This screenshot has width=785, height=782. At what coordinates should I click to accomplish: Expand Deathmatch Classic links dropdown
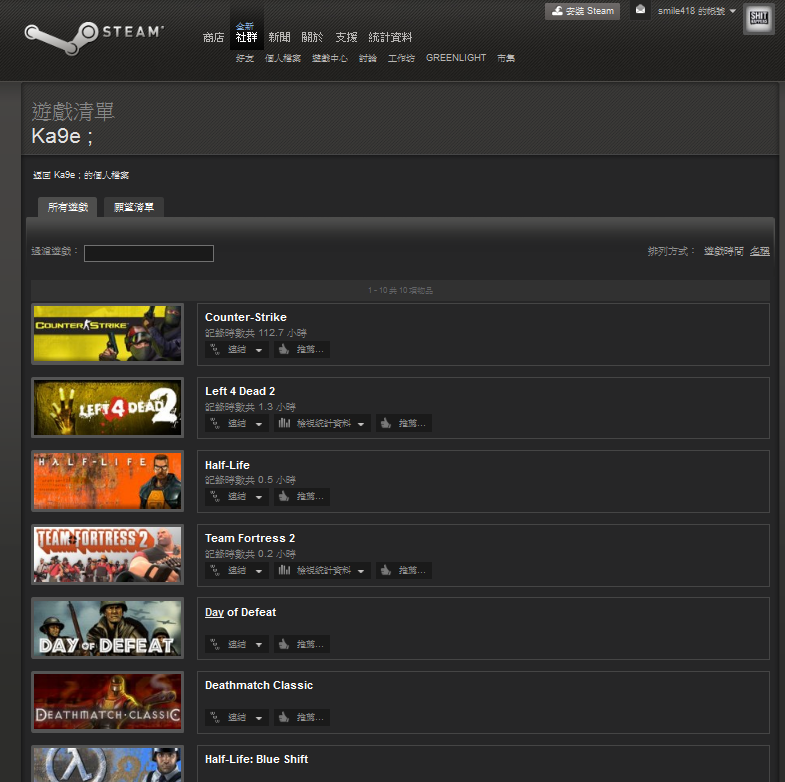237,717
